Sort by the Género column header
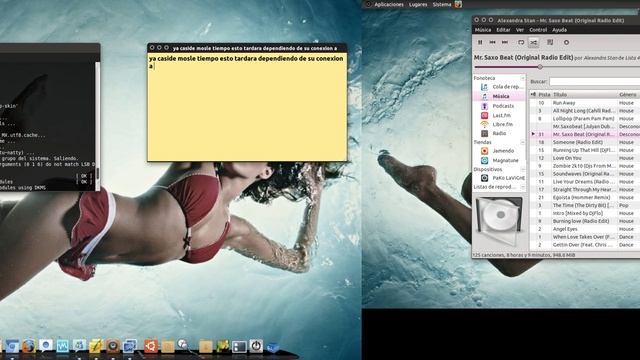 pyautogui.click(x=629, y=95)
